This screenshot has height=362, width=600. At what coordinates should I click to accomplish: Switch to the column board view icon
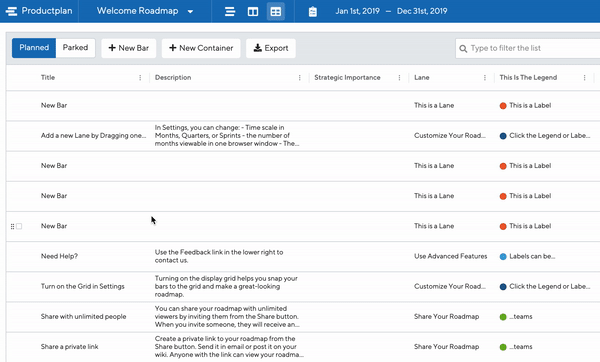tap(253, 11)
